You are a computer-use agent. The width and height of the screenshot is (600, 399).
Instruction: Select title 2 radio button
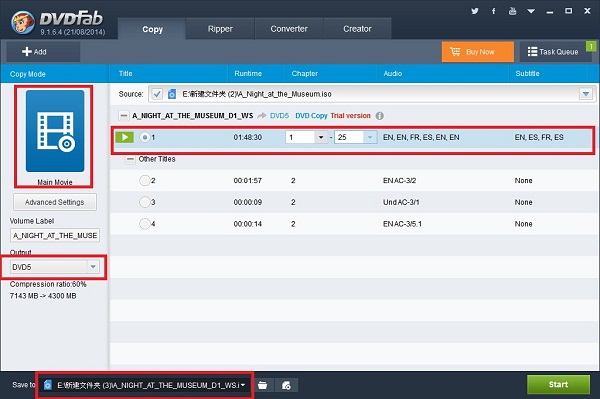(x=145, y=180)
